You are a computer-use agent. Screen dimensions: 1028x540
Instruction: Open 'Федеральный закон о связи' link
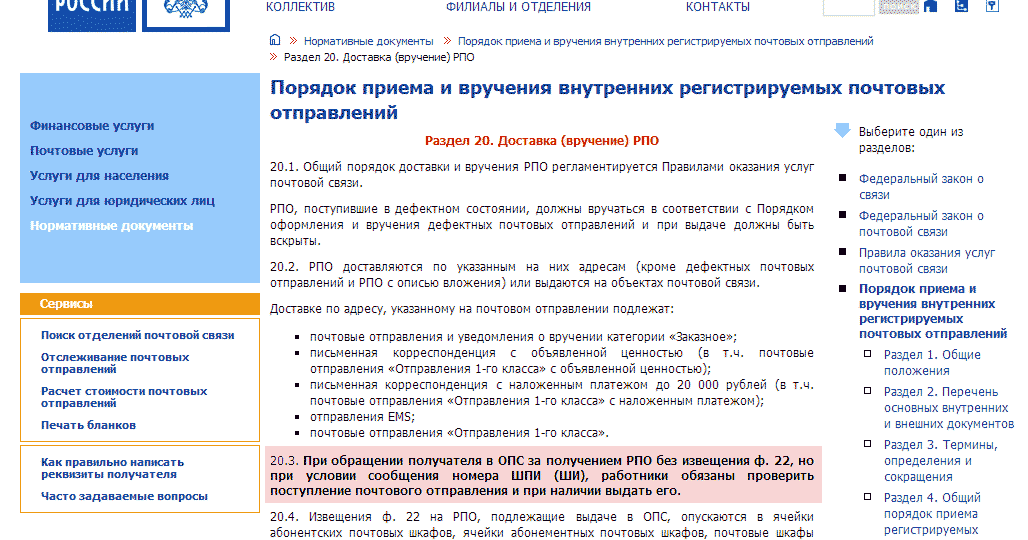point(921,187)
